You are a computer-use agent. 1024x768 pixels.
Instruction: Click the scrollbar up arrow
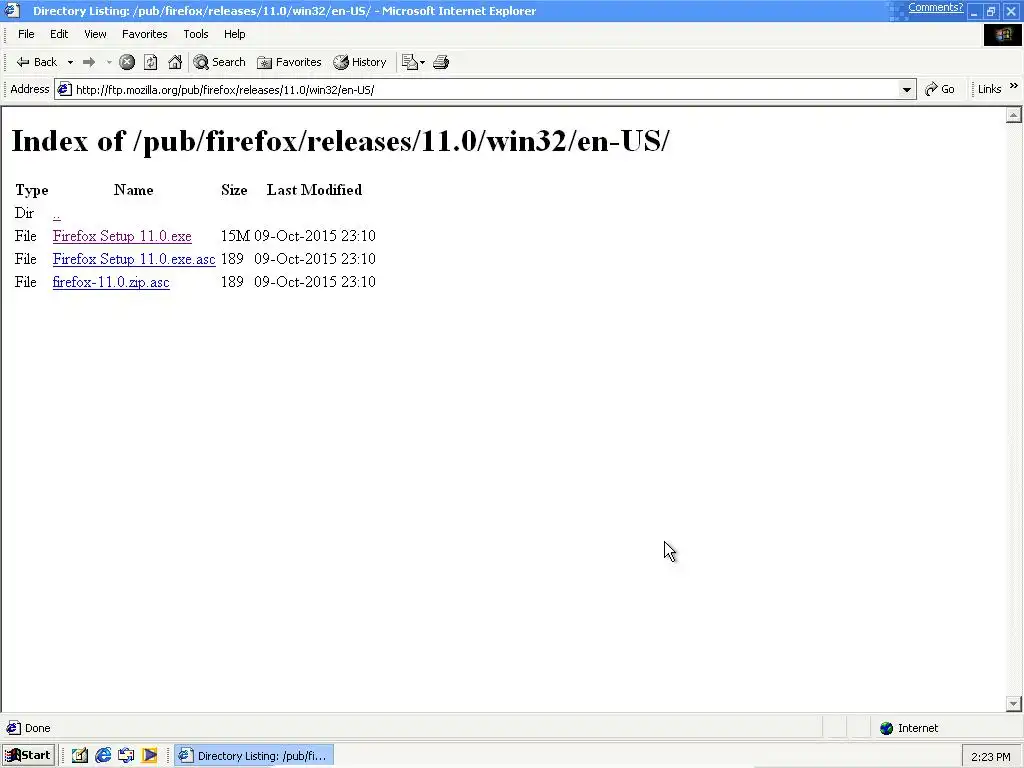1014,116
